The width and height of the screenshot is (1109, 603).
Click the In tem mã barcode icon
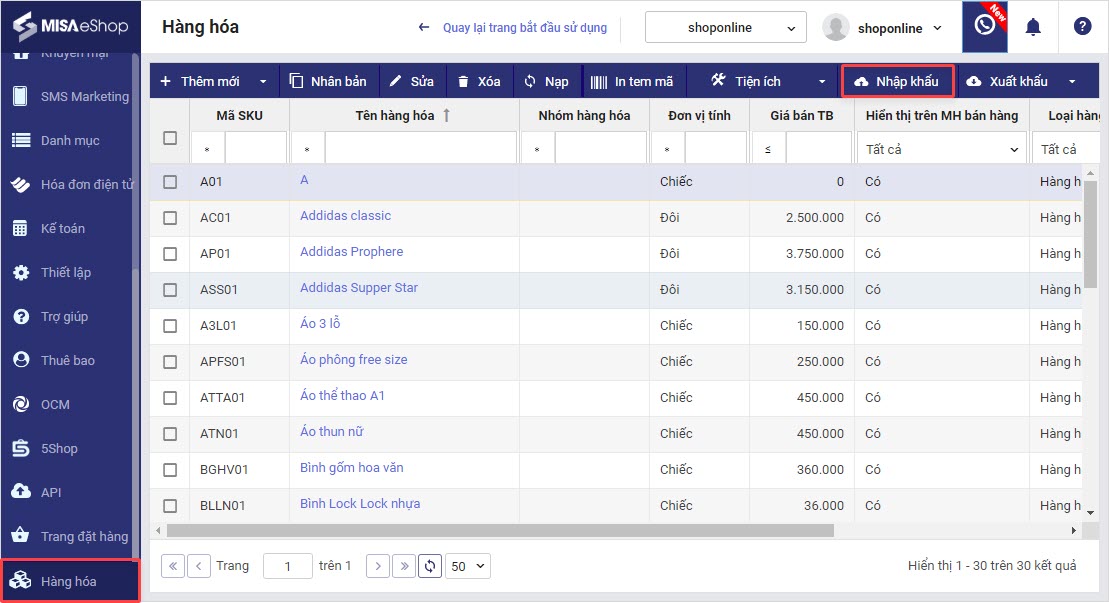(x=599, y=81)
